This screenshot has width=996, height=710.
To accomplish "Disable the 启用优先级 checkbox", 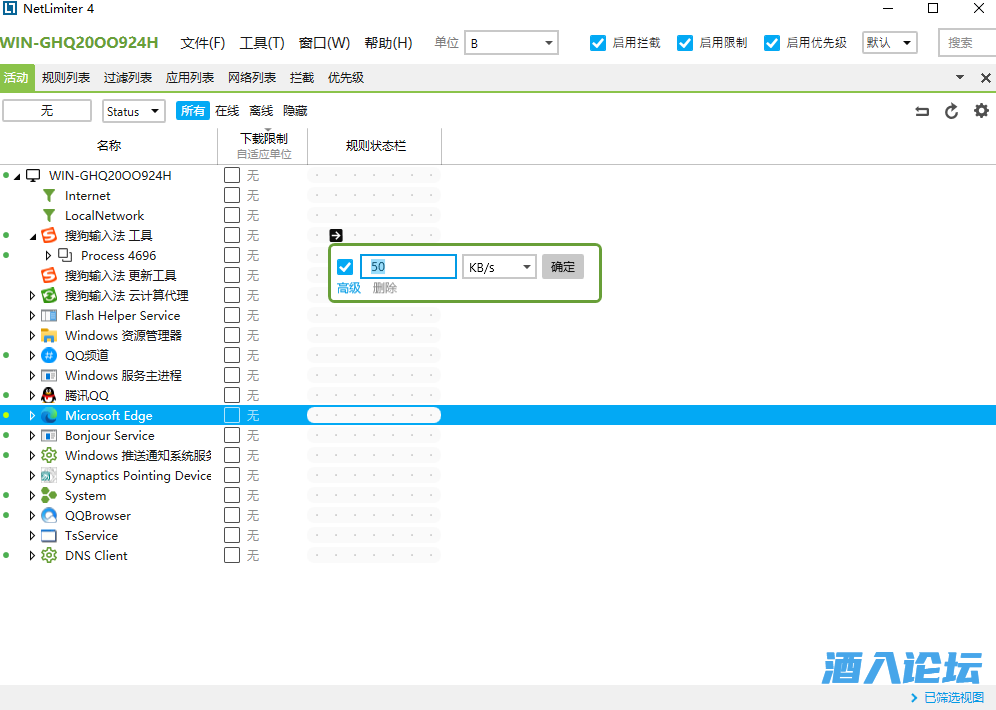I will (x=772, y=43).
